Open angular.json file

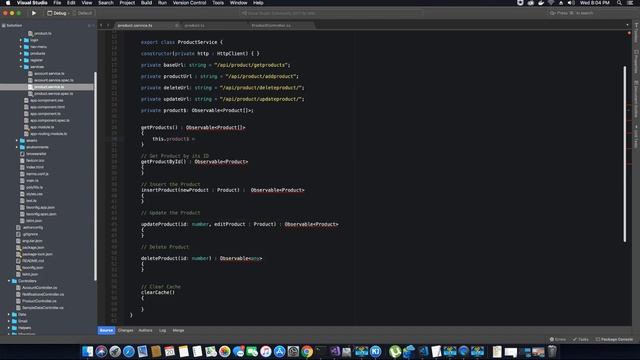point(32,241)
